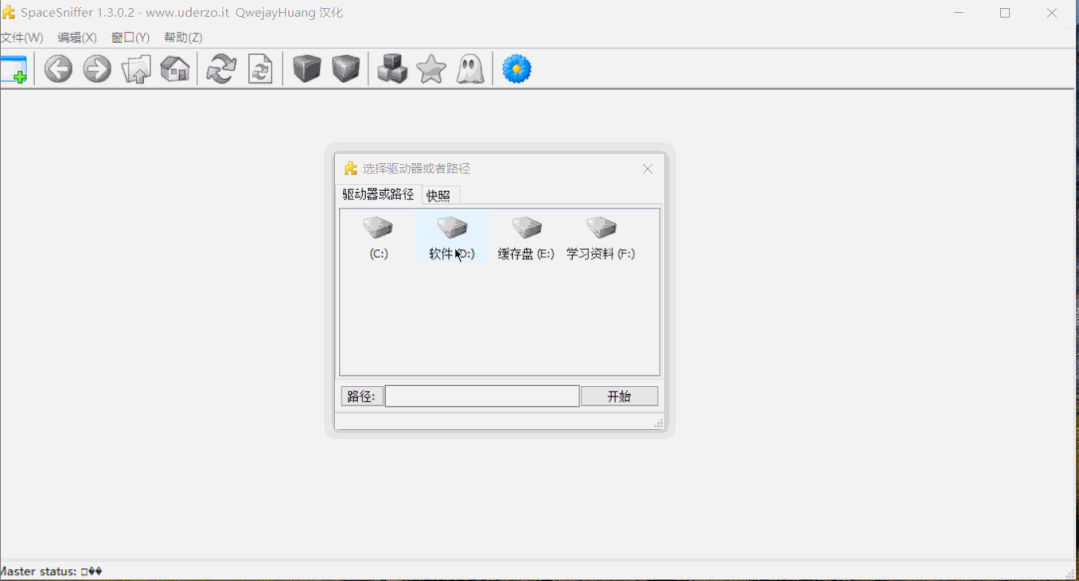Image resolution: width=1079 pixels, height=581 pixels.
Task: Click the home icon on the toolbar
Action: (x=174, y=68)
